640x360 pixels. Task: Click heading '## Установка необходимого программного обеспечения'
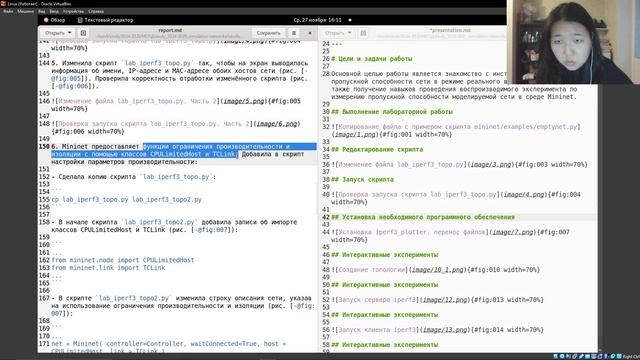click(423, 217)
